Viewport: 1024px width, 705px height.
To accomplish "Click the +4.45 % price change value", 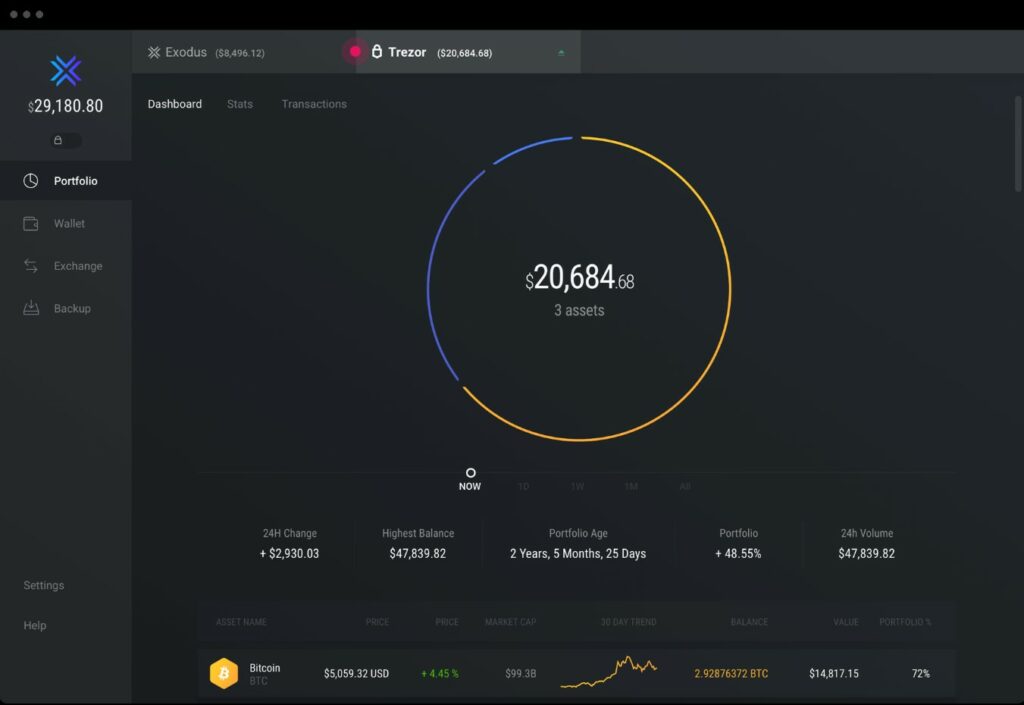I will point(440,673).
